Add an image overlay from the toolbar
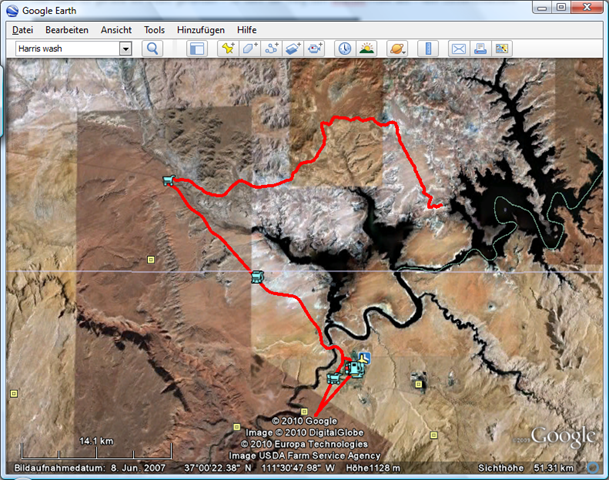Screen dimensions: 609x480 click(293, 48)
